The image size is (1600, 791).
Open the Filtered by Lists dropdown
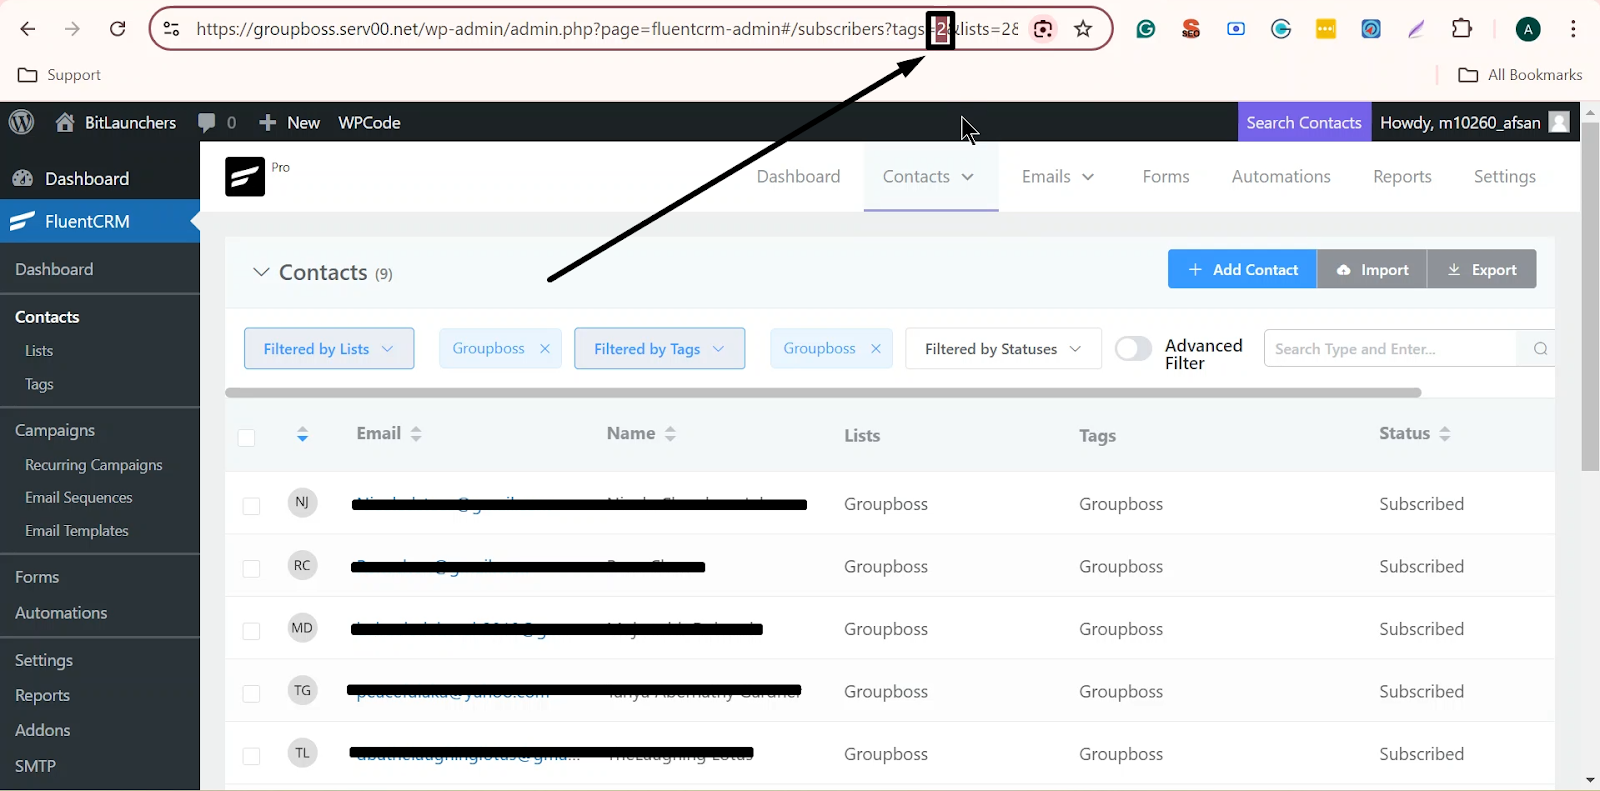[329, 348]
